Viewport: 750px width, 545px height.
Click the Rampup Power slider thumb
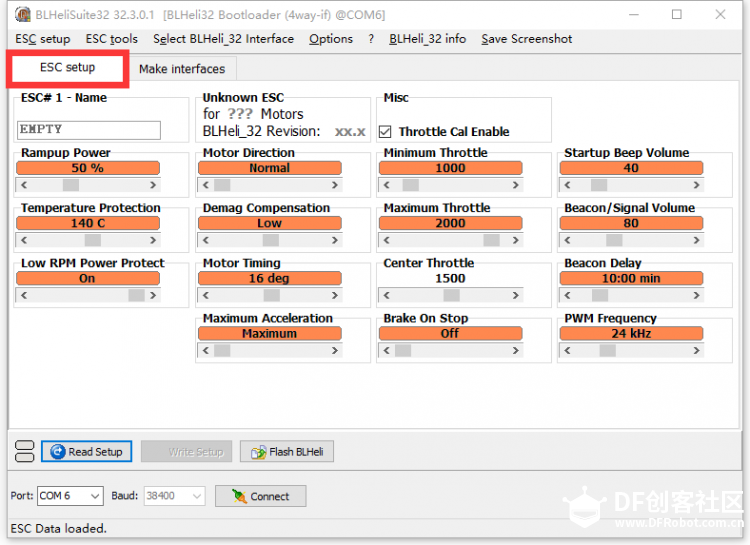coord(71,185)
